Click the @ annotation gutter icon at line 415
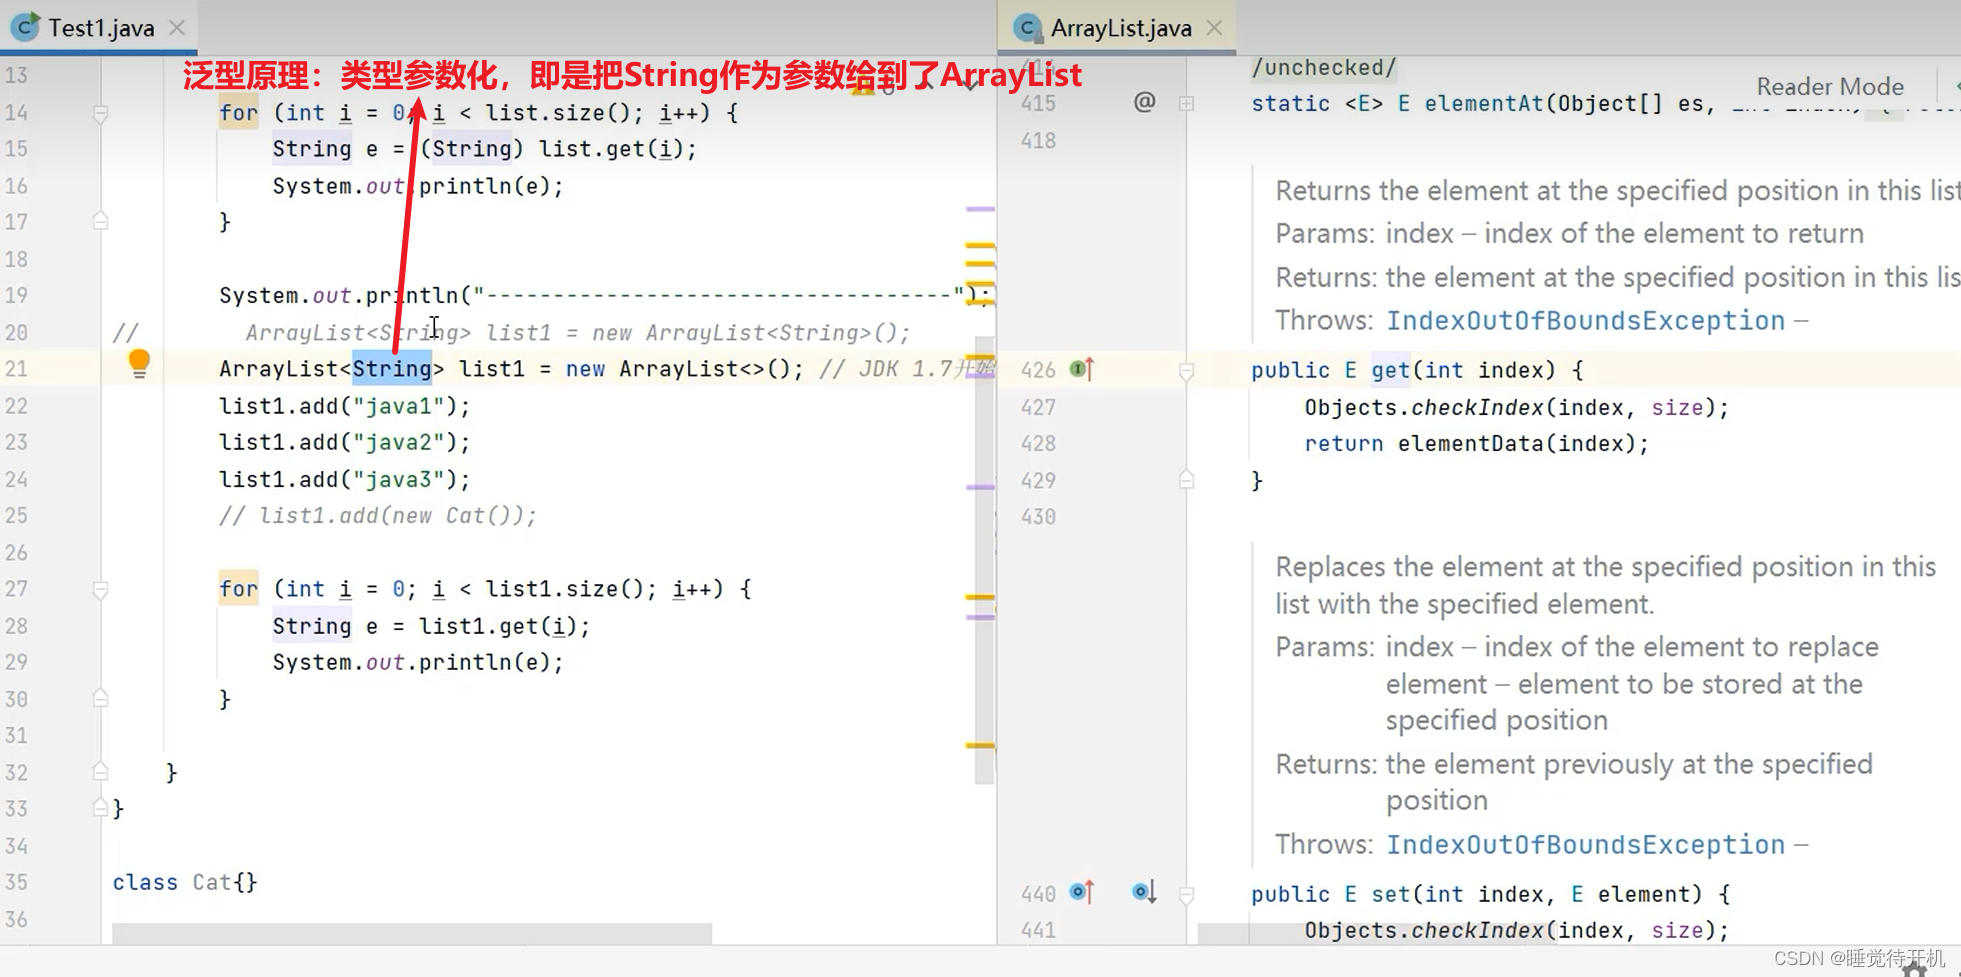Image resolution: width=1961 pixels, height=977 pixels. [1145, 102]
